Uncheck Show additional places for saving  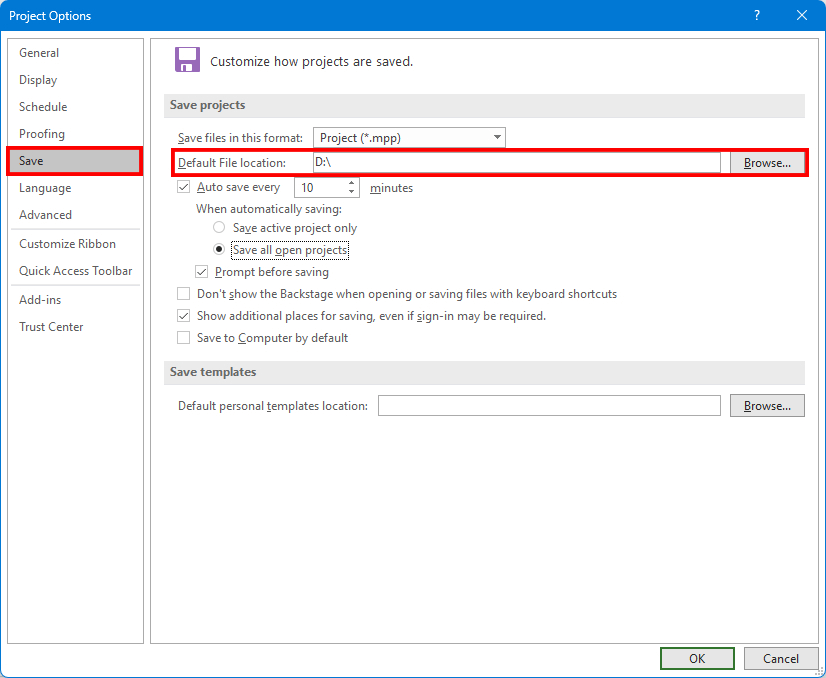183,315
